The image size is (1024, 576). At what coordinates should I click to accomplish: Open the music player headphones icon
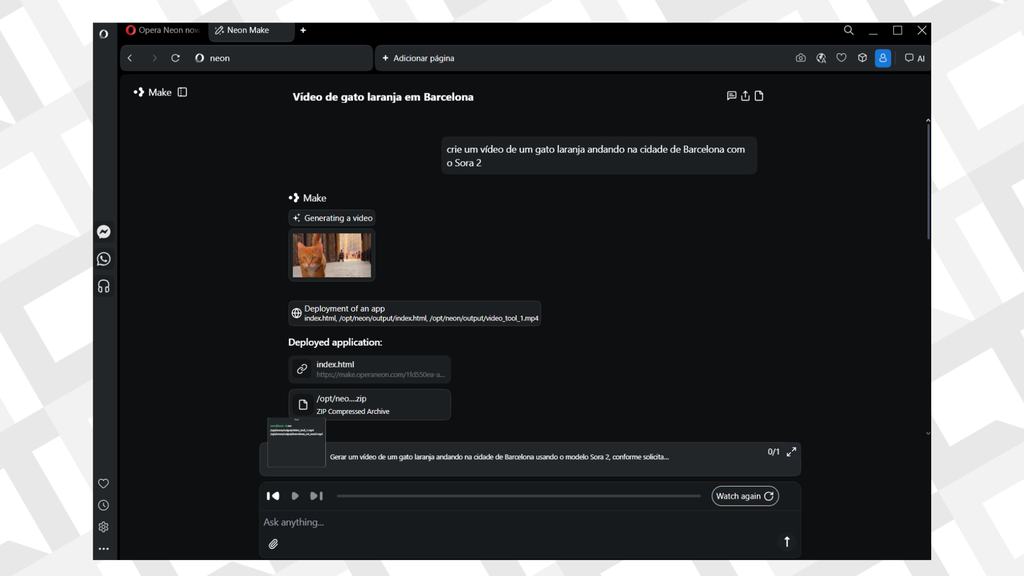[104, 286]
